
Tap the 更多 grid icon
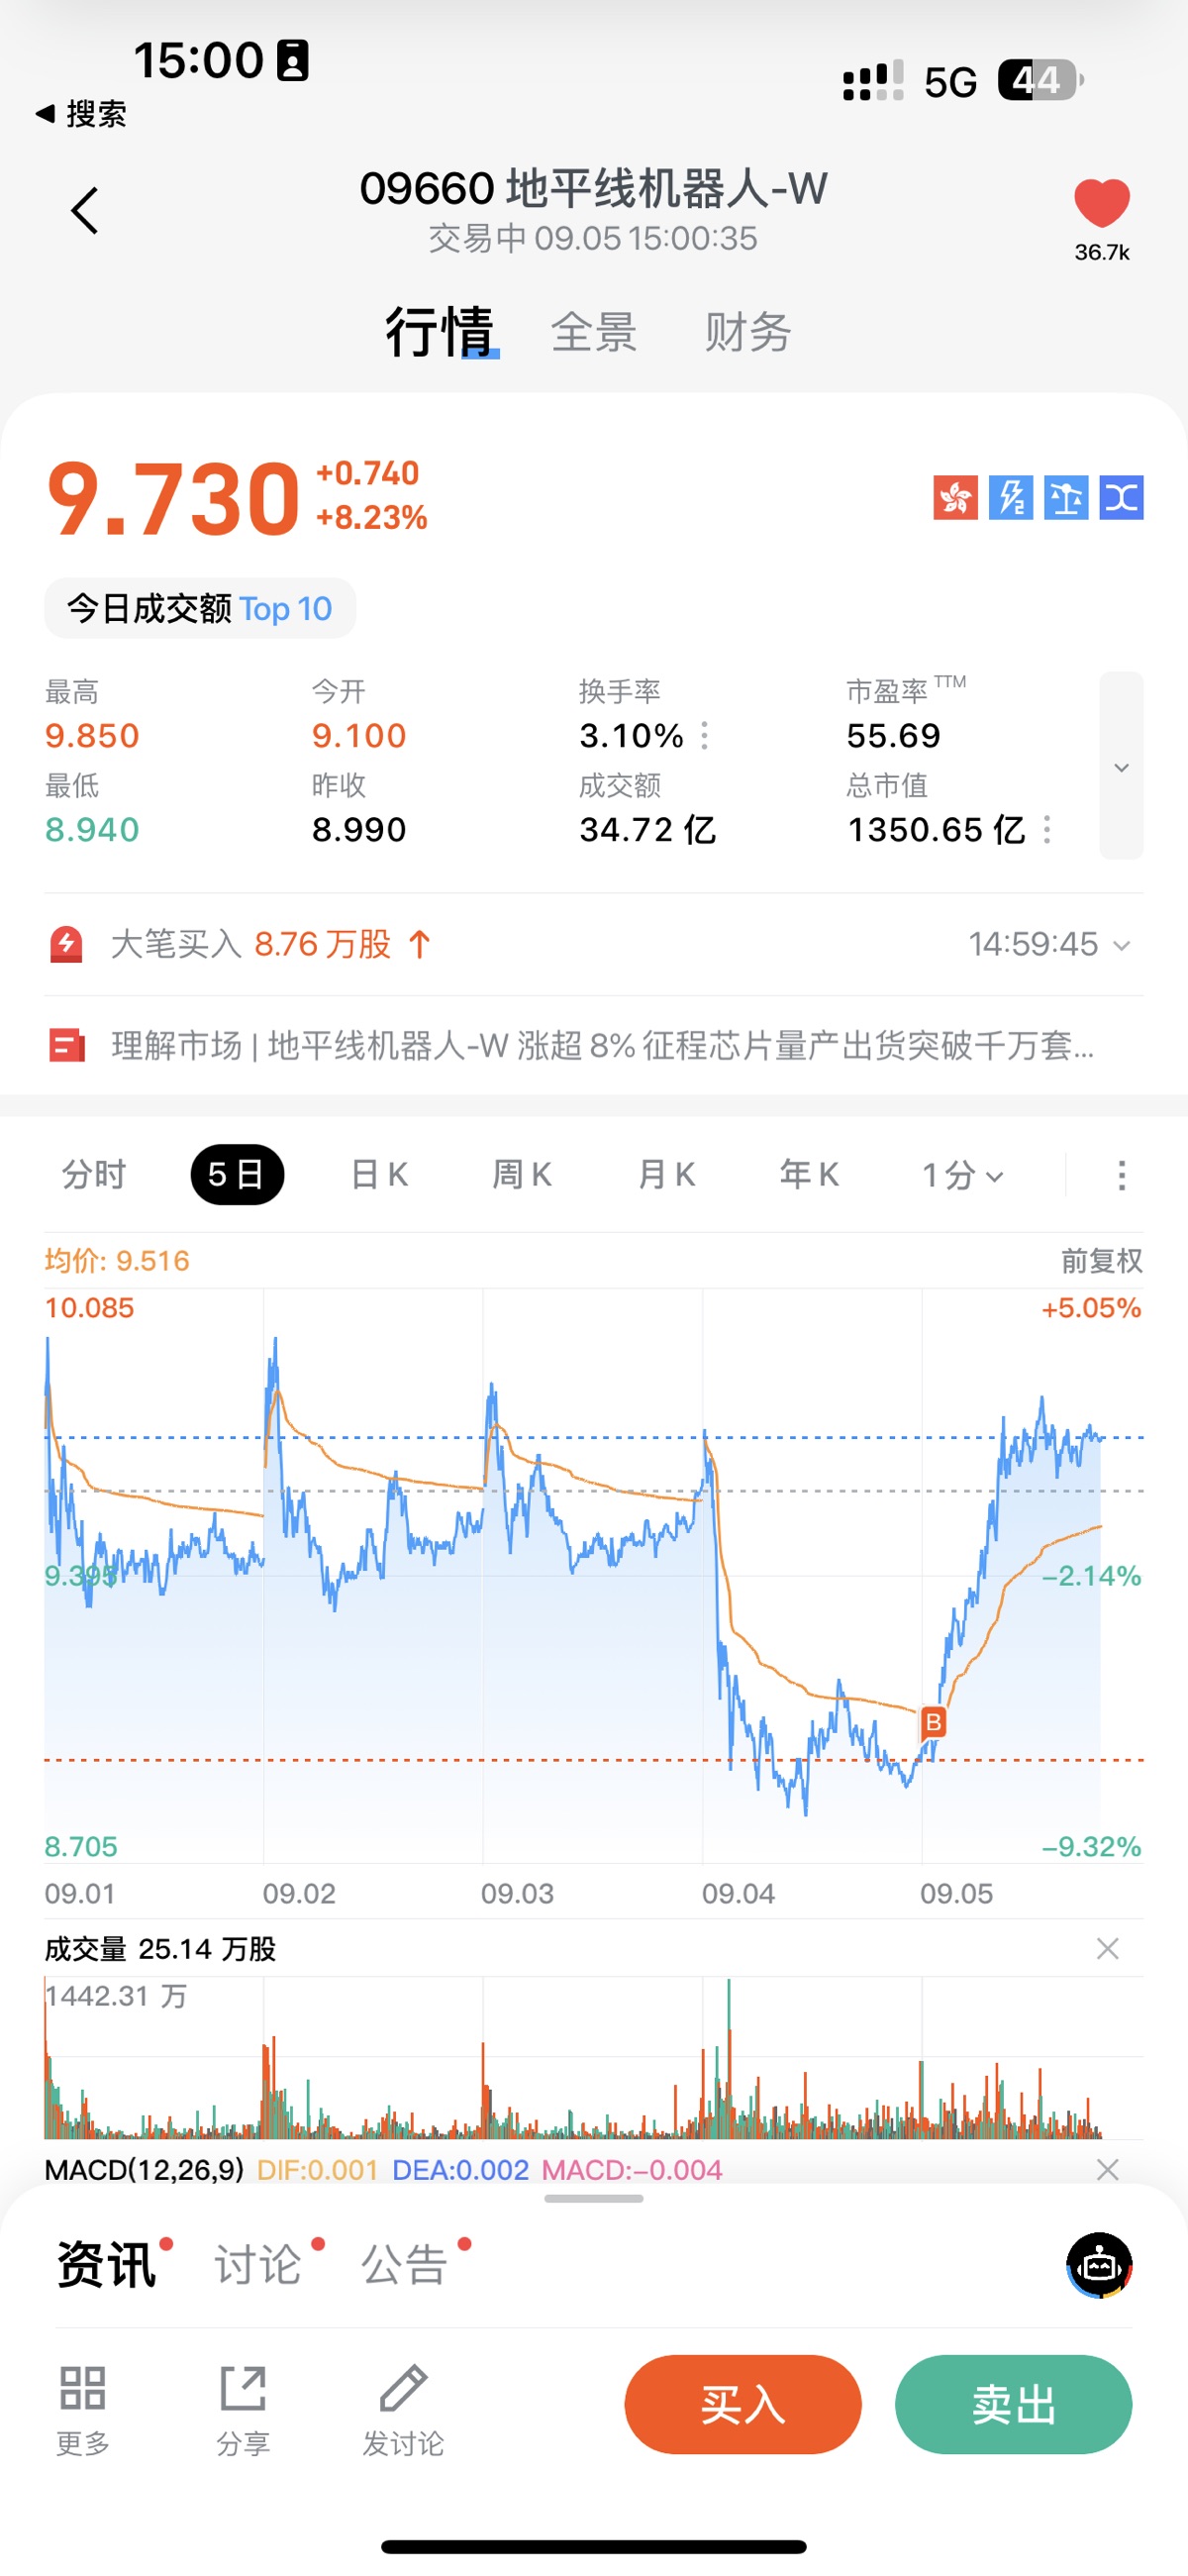(x=82, y=2390)
